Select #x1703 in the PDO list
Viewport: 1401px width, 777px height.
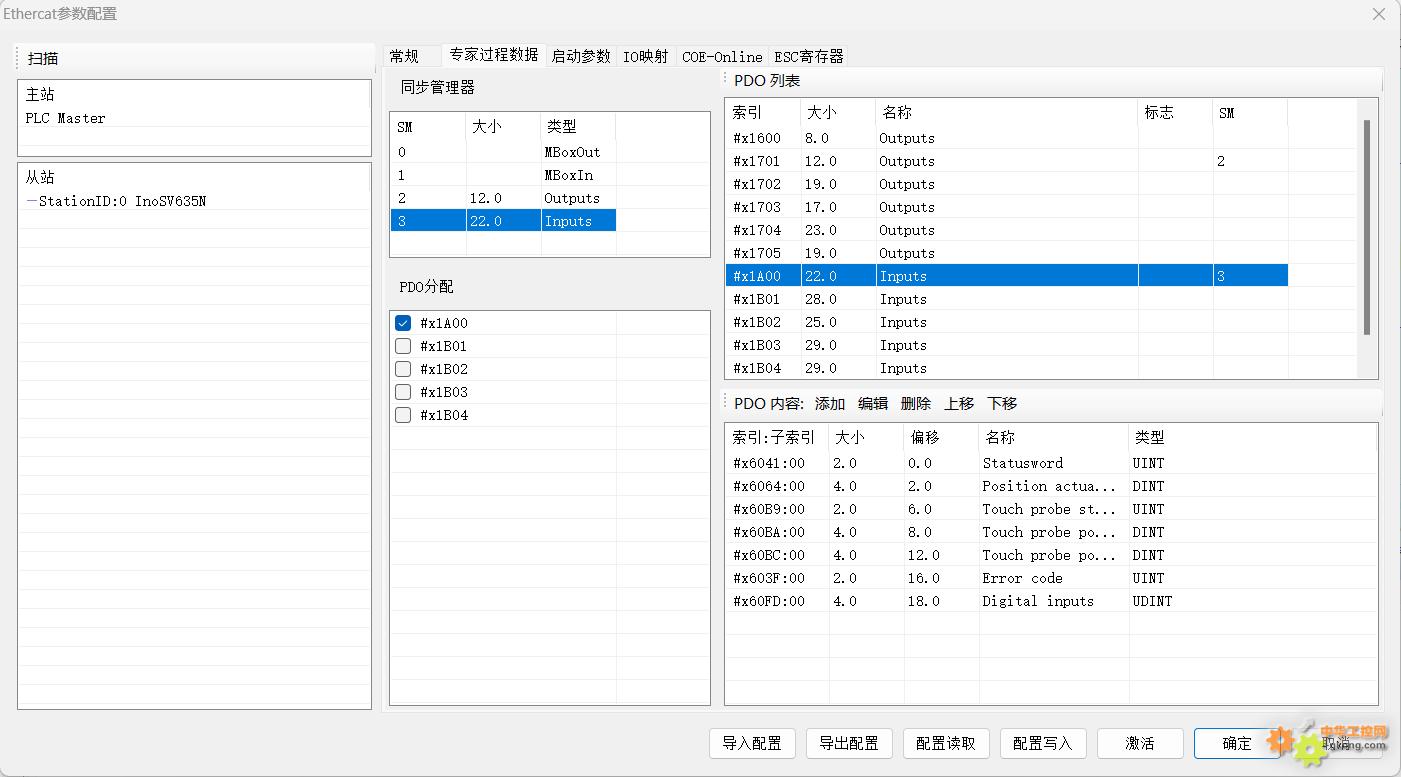point(1007,207)
